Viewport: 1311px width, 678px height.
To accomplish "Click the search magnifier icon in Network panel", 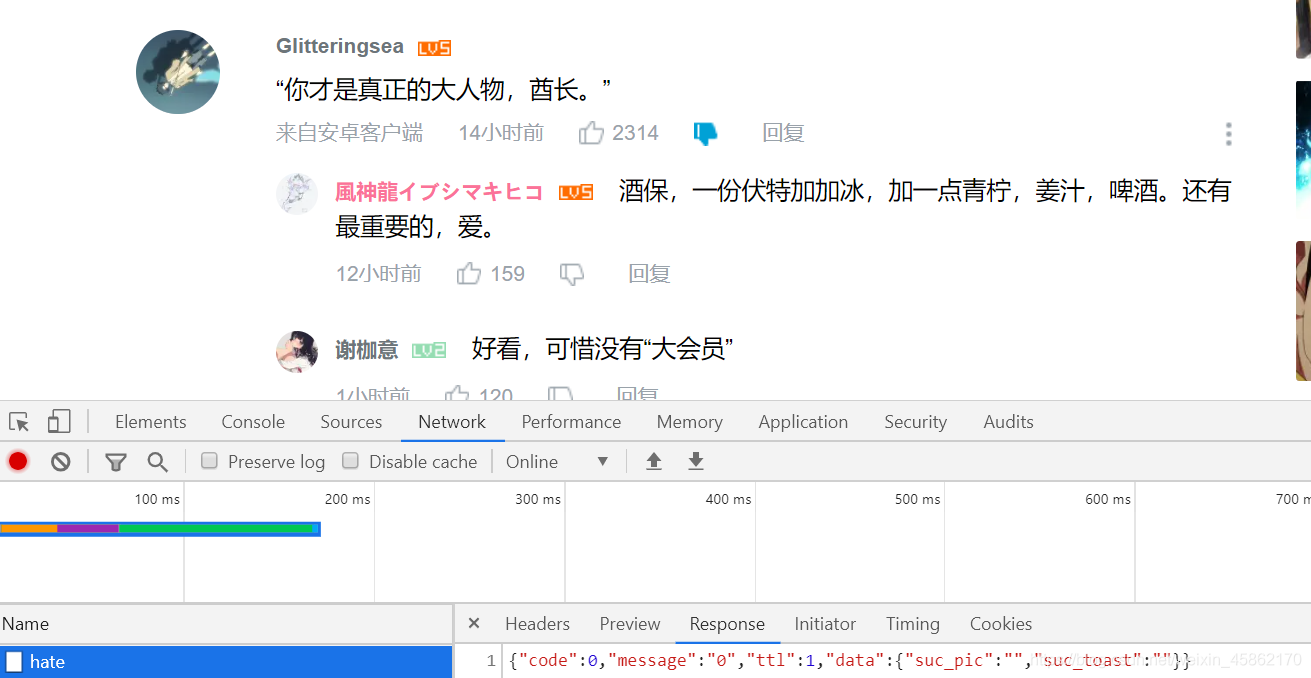I will (x=158, y=461).
